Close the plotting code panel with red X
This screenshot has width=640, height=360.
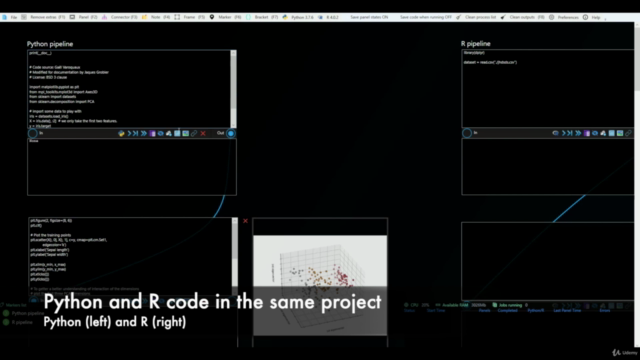[245, 221]
